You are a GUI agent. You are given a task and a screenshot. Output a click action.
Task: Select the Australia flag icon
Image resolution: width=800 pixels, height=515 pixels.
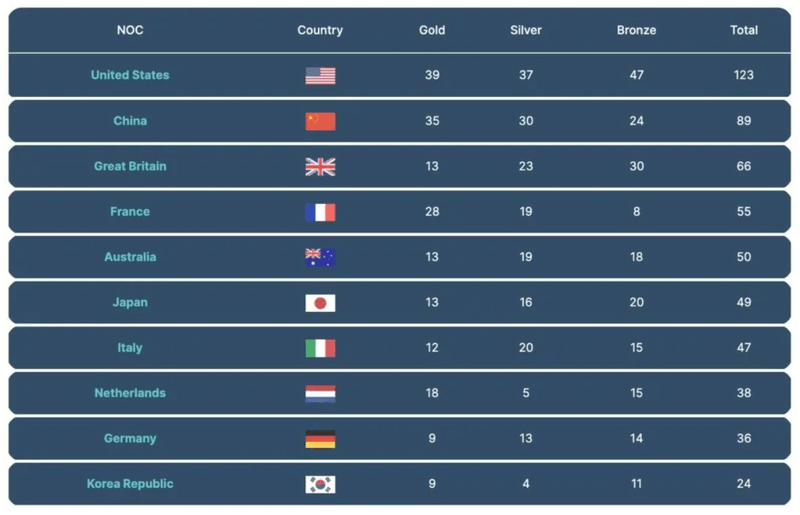[x=320, y=257]
